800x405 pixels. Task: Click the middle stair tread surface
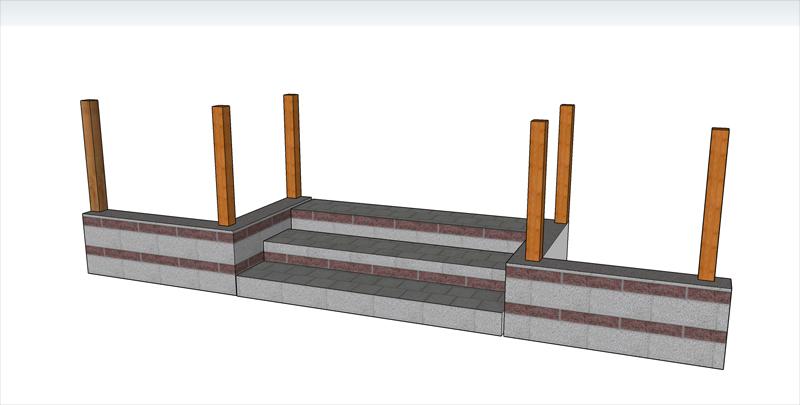390,245
